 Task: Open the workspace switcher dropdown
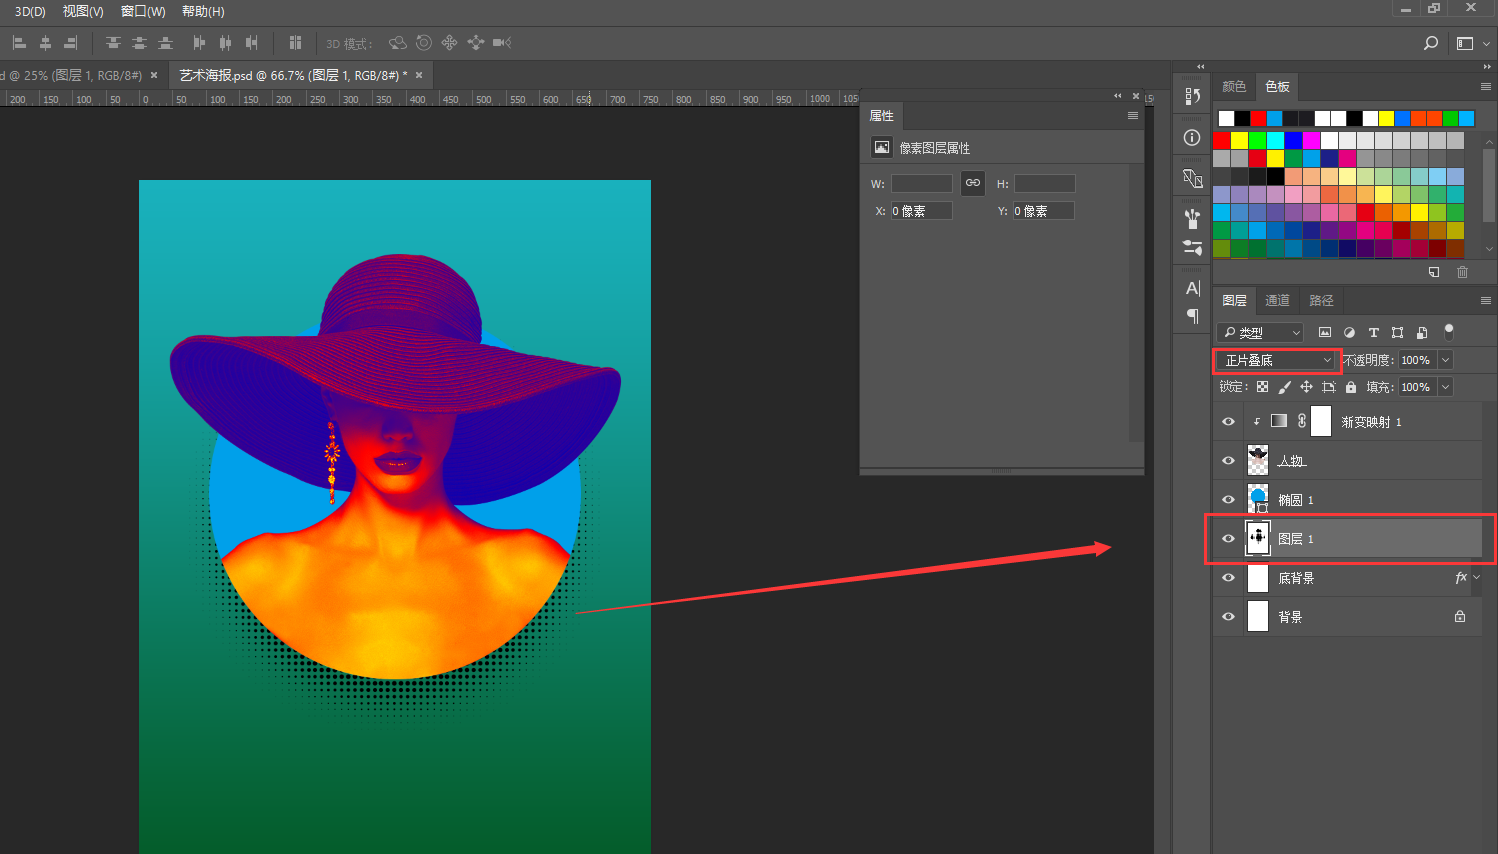click(1473, 43)
